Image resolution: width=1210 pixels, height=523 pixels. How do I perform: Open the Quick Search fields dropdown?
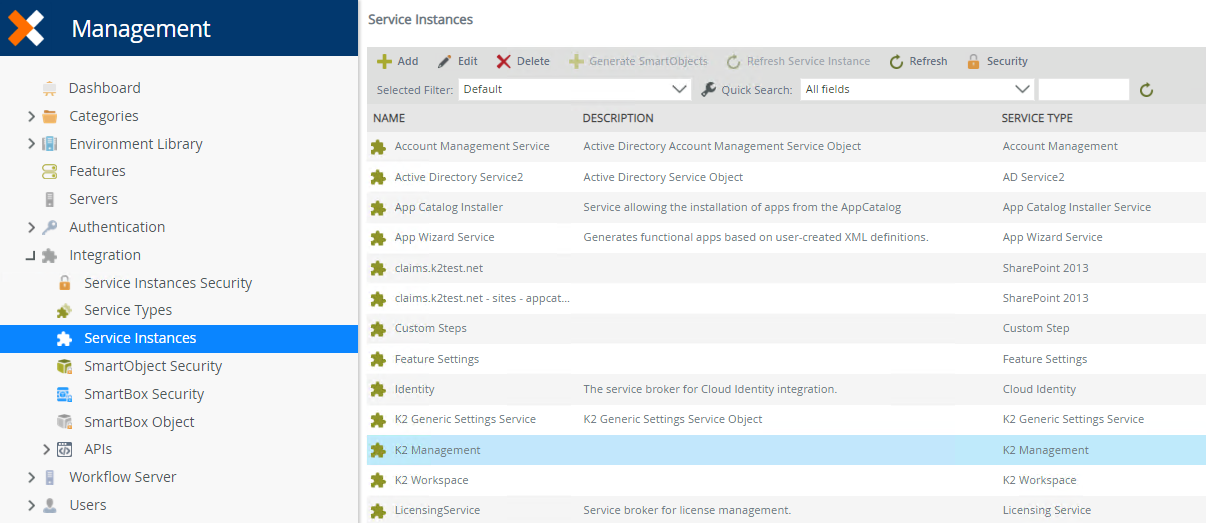pyautogui.click(x=917, y=90)
